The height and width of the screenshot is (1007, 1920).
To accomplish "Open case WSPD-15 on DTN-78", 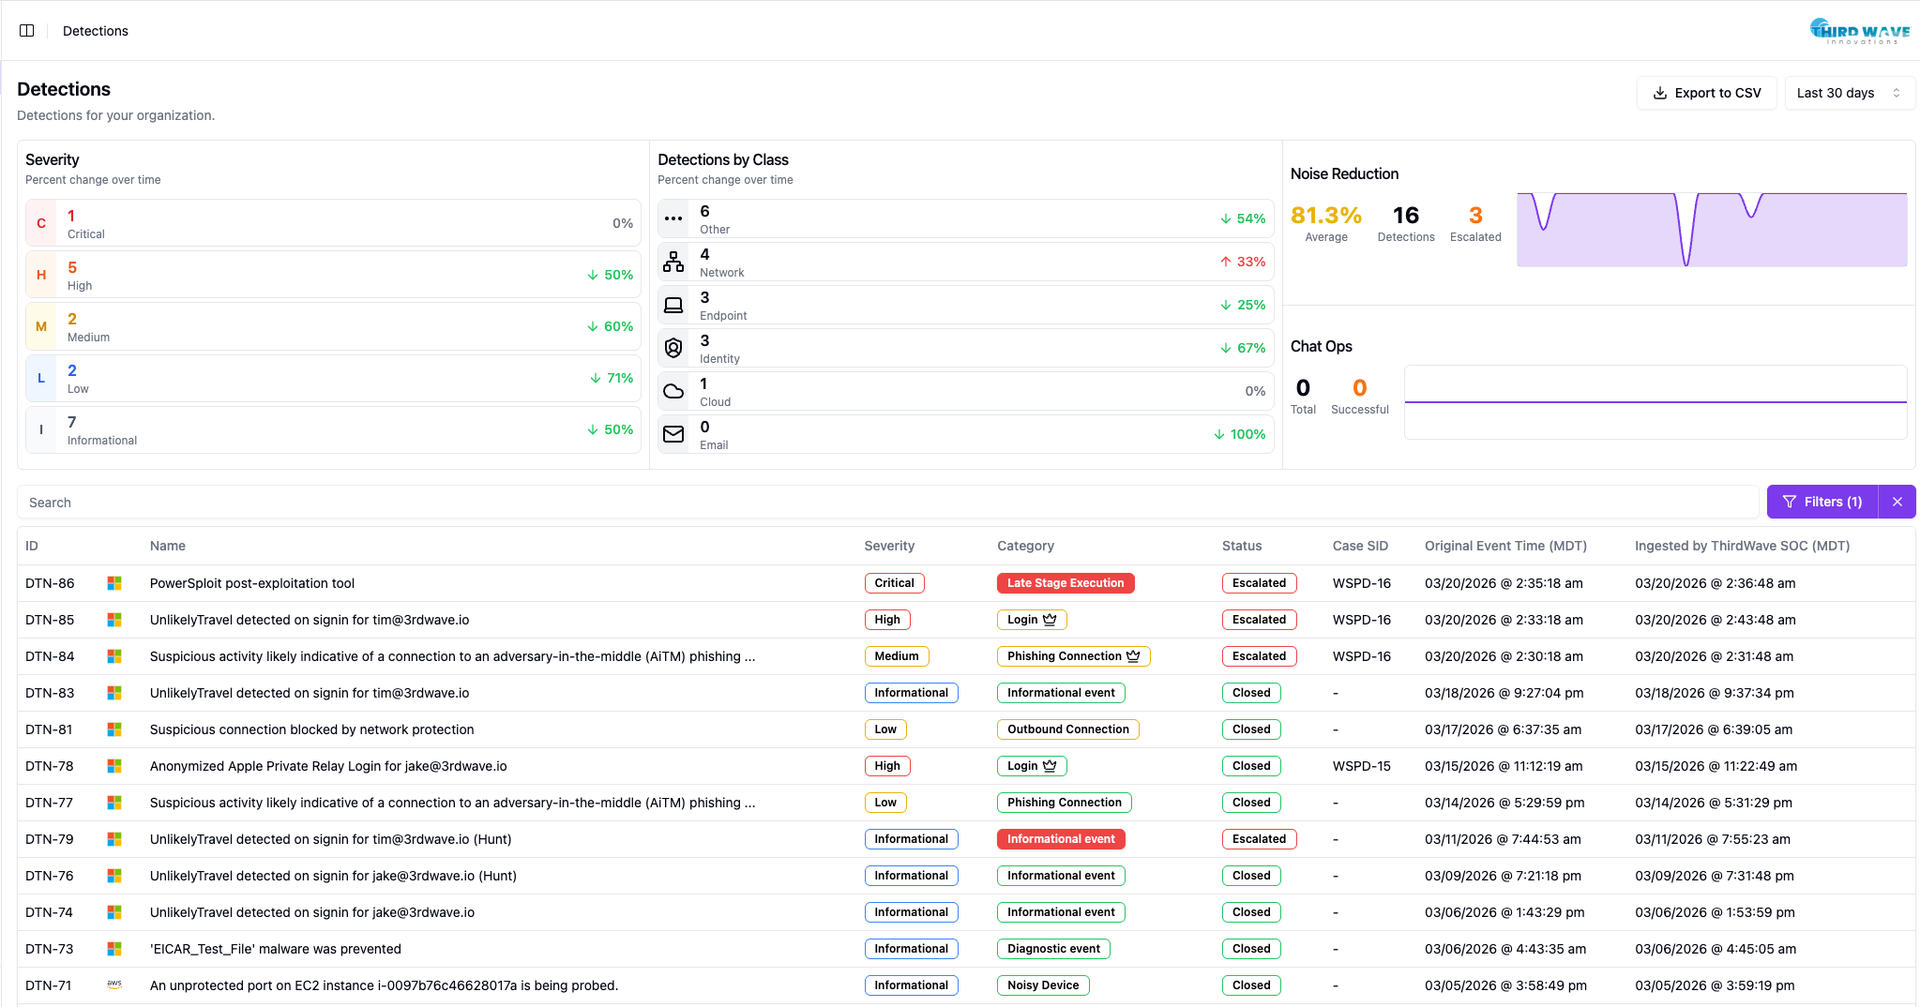I will point(1361,766).
